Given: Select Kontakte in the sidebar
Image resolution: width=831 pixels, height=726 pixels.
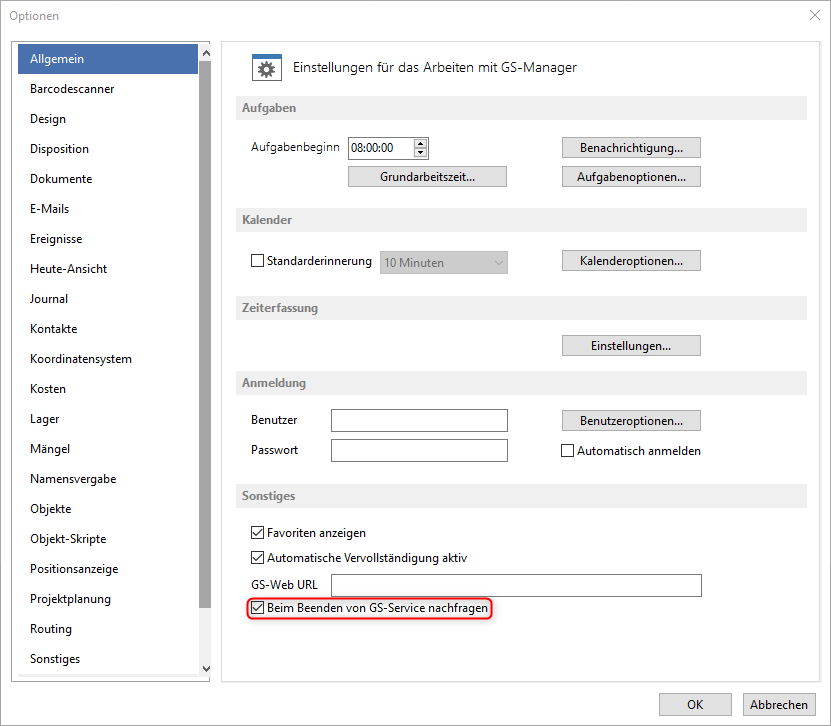Looking at the screenshot, I should tap(108, 329).
